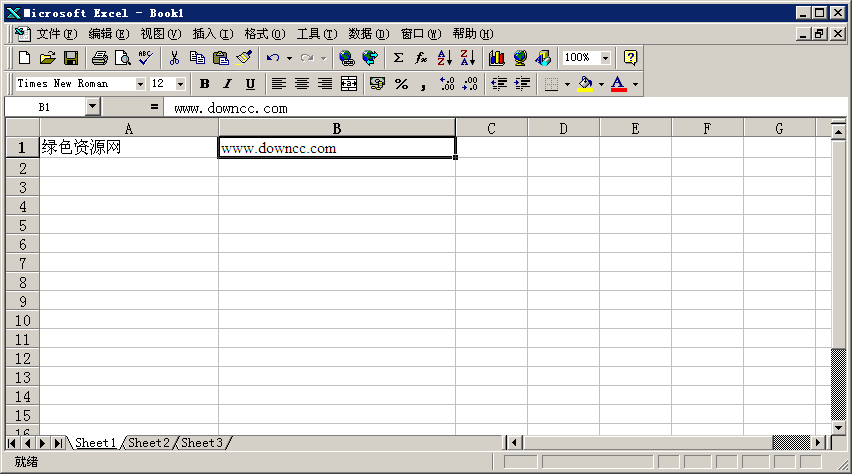The image size is (852, 474).
Task: Expand the redo history arrow
Action: coord(323,58)
